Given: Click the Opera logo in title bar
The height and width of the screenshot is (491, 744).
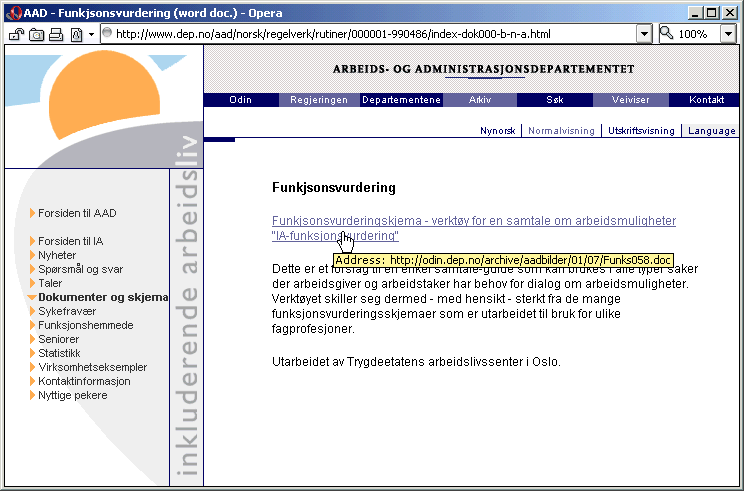Looking at the screenshot, I should [14, 13].
